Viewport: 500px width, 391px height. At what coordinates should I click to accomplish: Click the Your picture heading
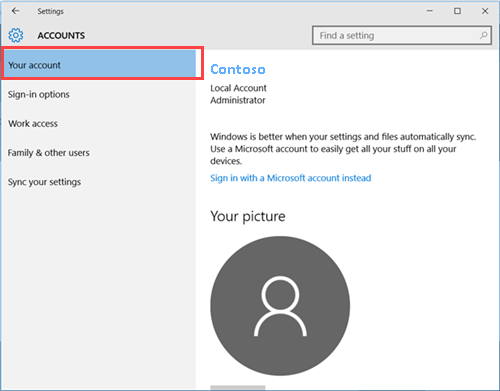[248, 216]
